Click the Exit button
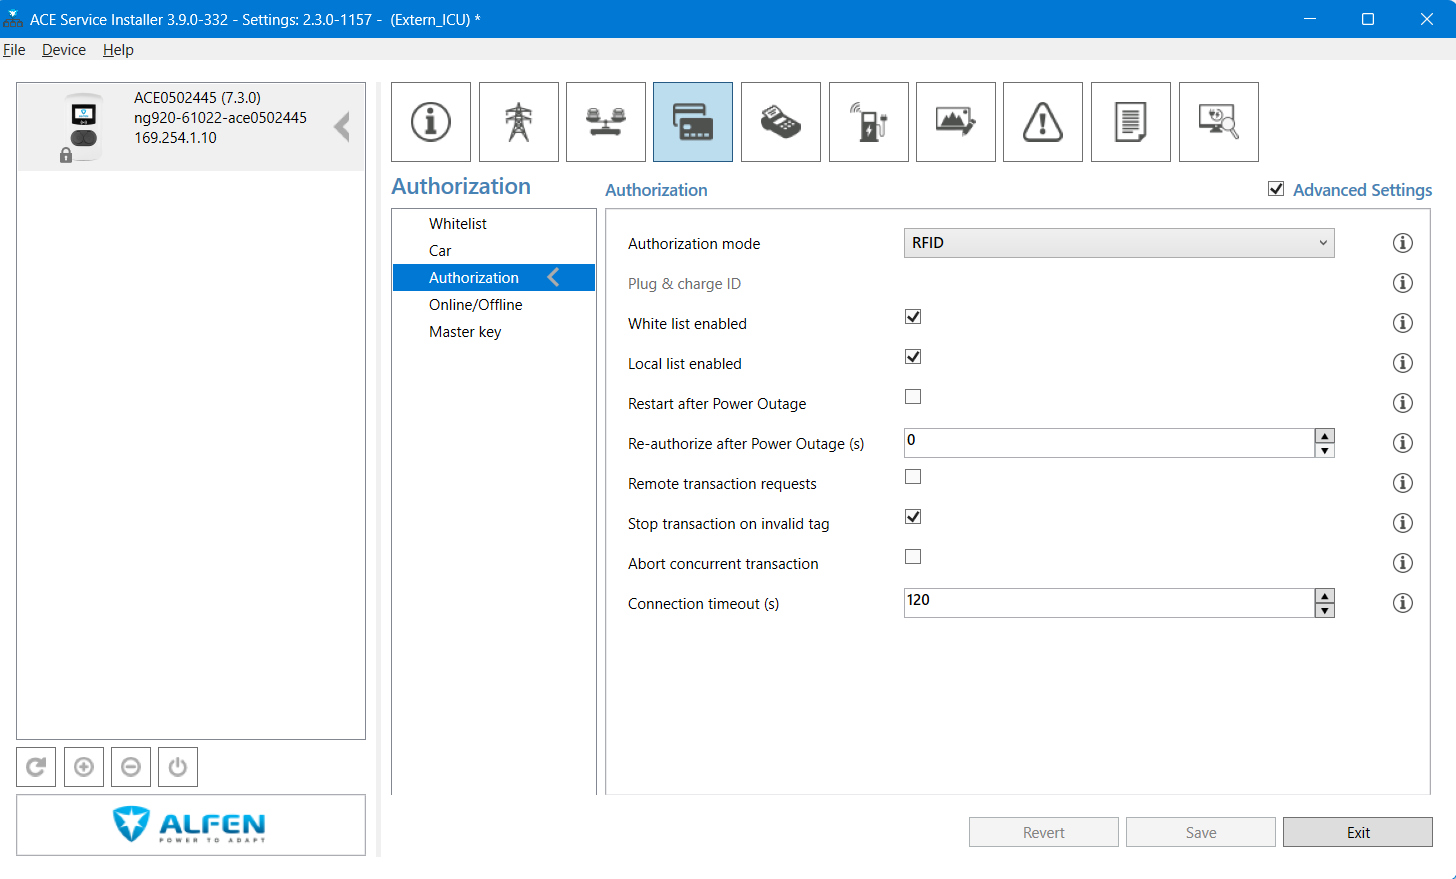The image size is (1456, 879). [1358, 832]
